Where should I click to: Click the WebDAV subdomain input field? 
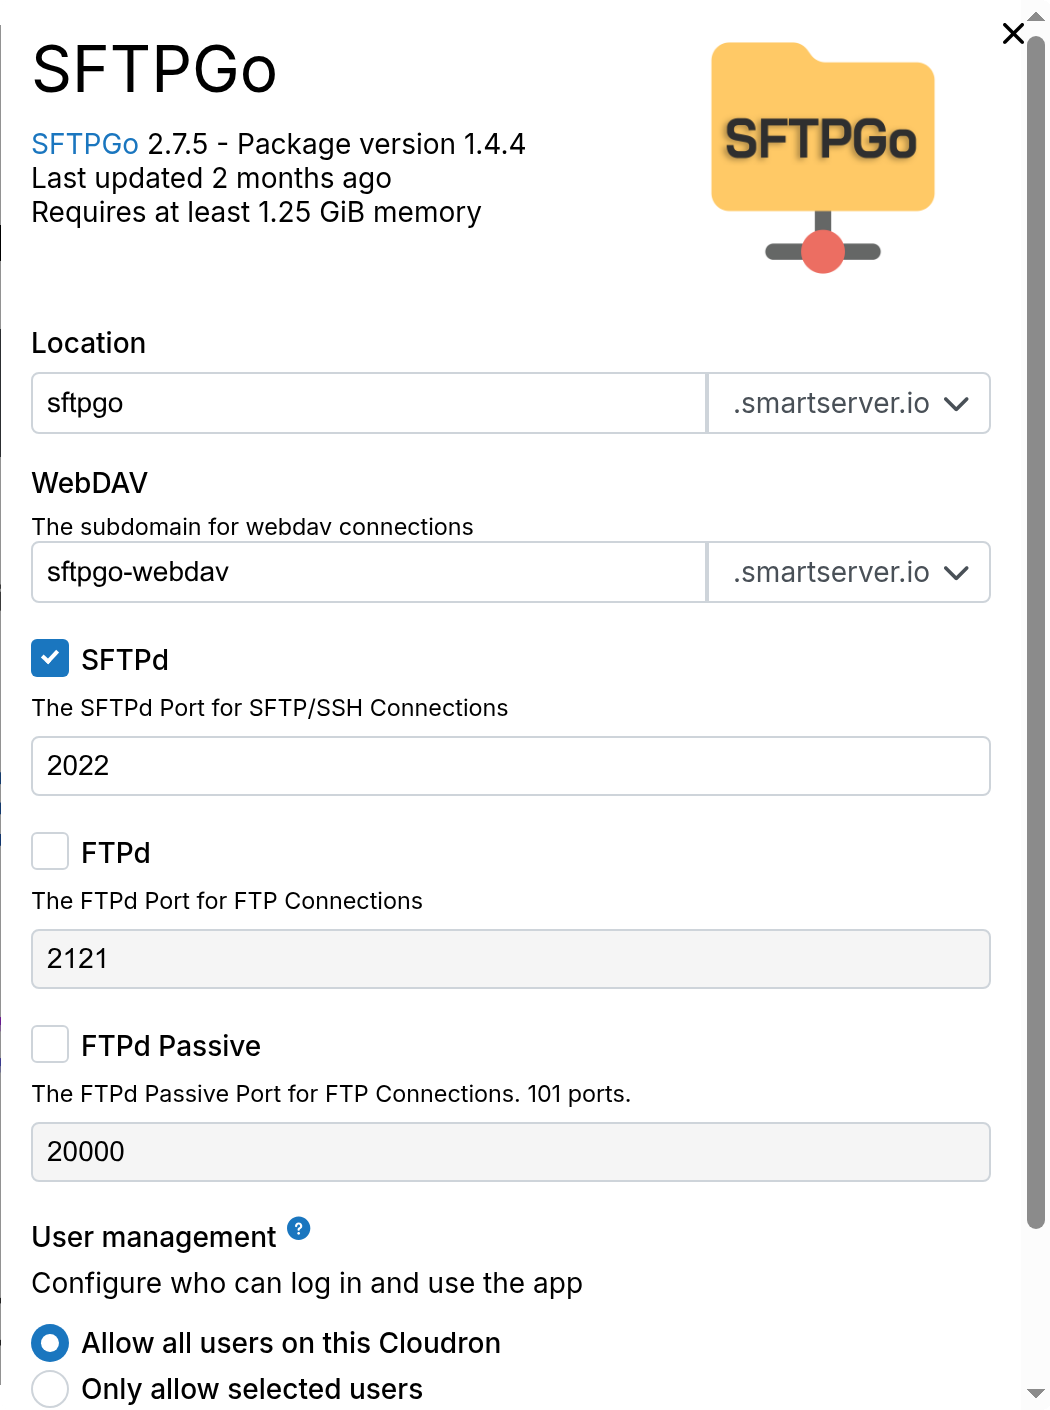(369, 572)
